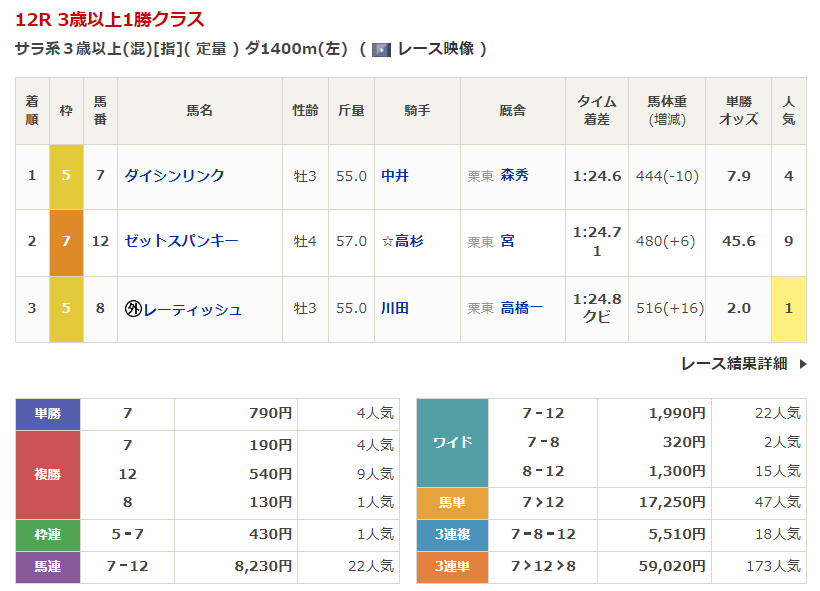
Task: Click the 馬連 payout label
Action: (48, 567)
